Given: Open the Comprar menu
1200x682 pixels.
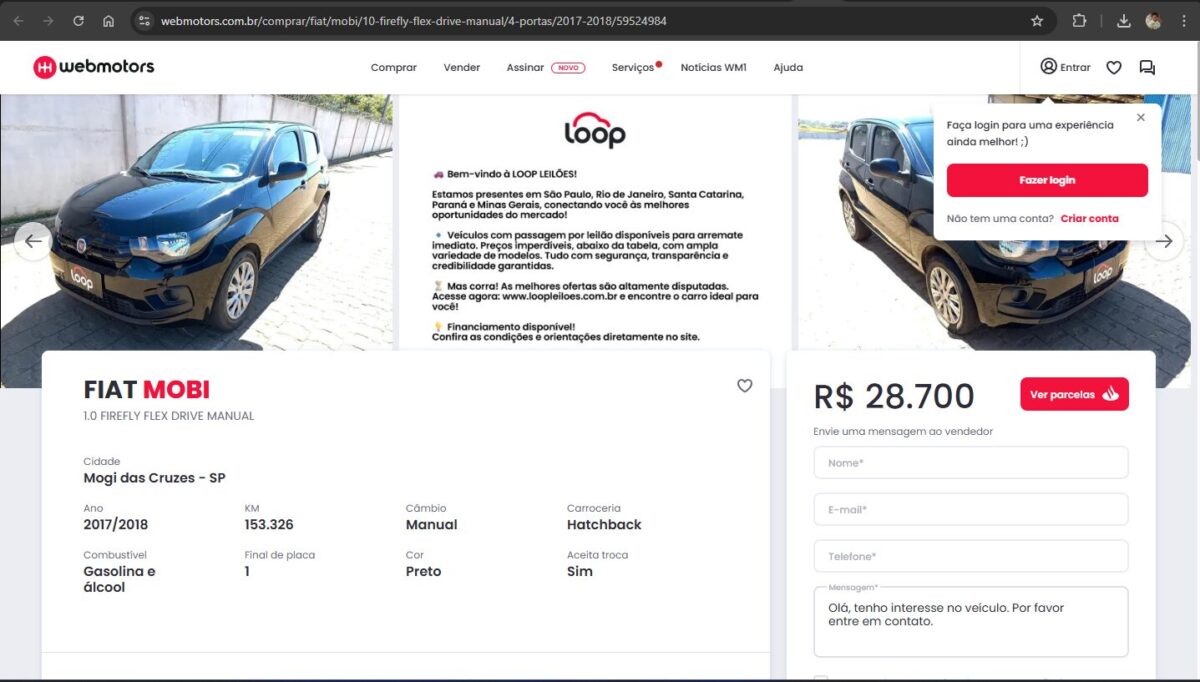Looking at the screenshot, I should [393, 67].
